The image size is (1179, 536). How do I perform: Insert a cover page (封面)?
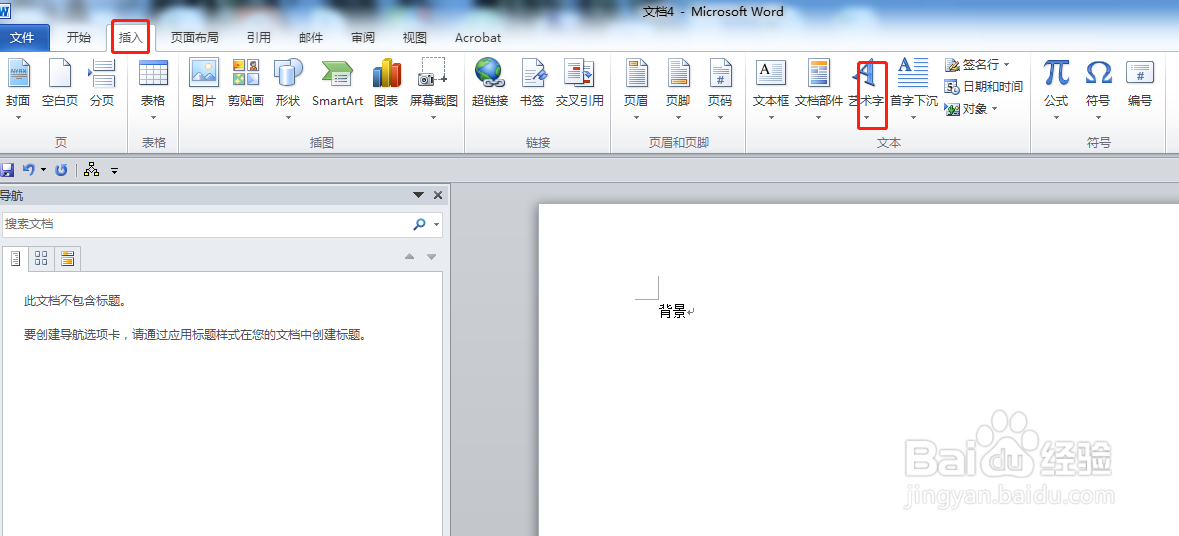pos(18,89)
